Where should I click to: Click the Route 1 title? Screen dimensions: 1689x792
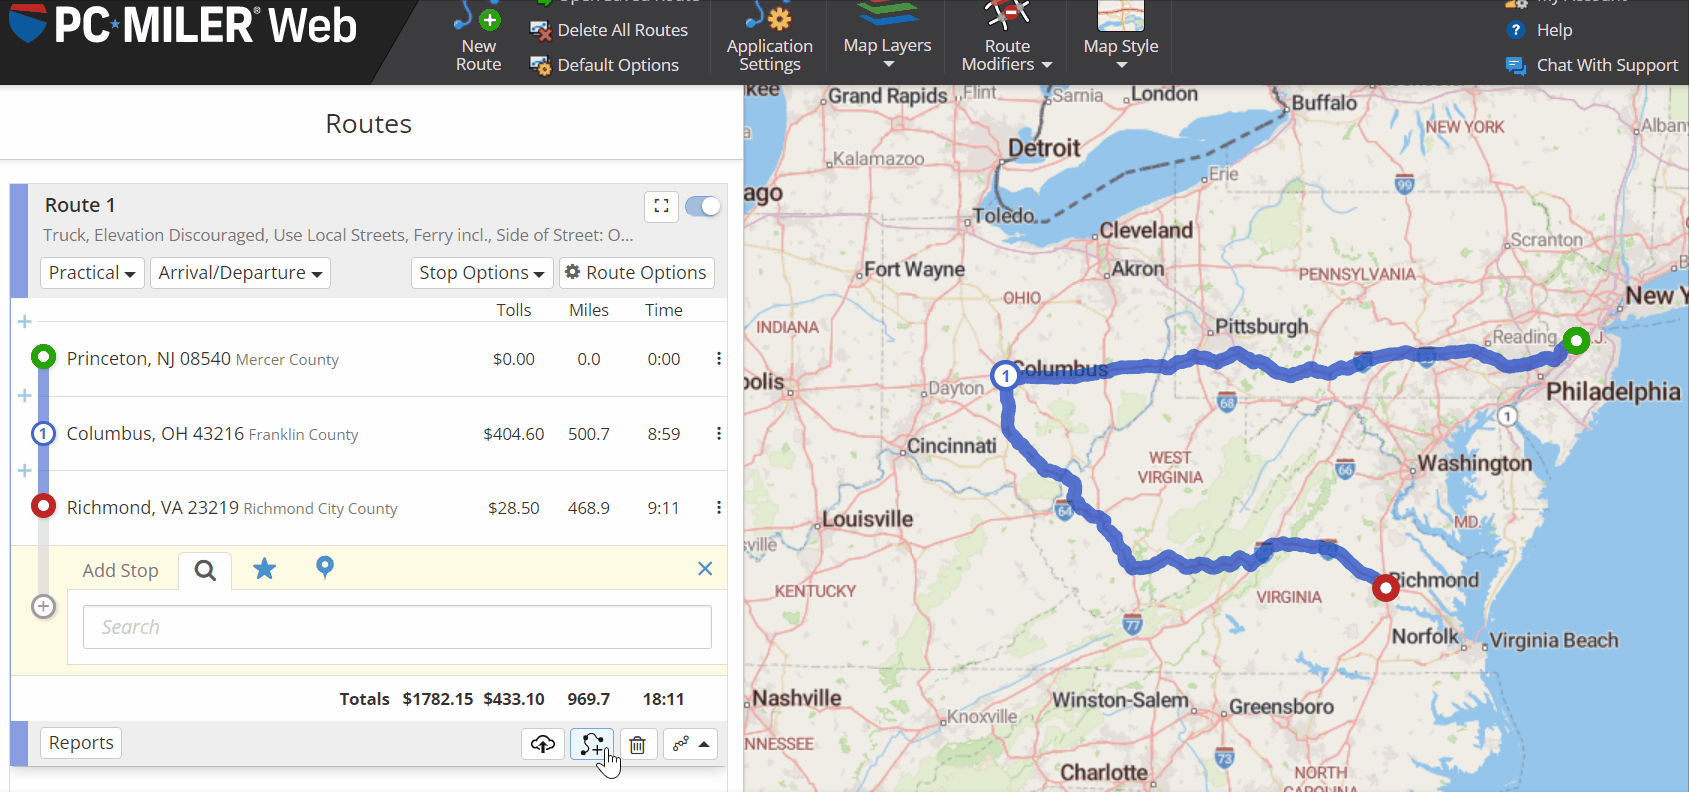(80, 205)
